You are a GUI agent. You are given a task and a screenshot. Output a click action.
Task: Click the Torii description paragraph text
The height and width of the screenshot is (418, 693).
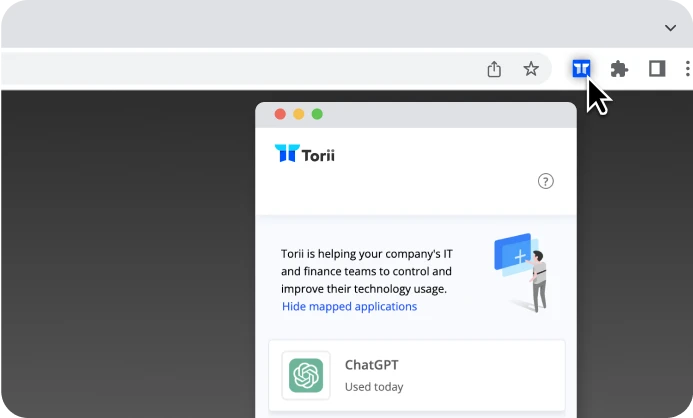367,271
